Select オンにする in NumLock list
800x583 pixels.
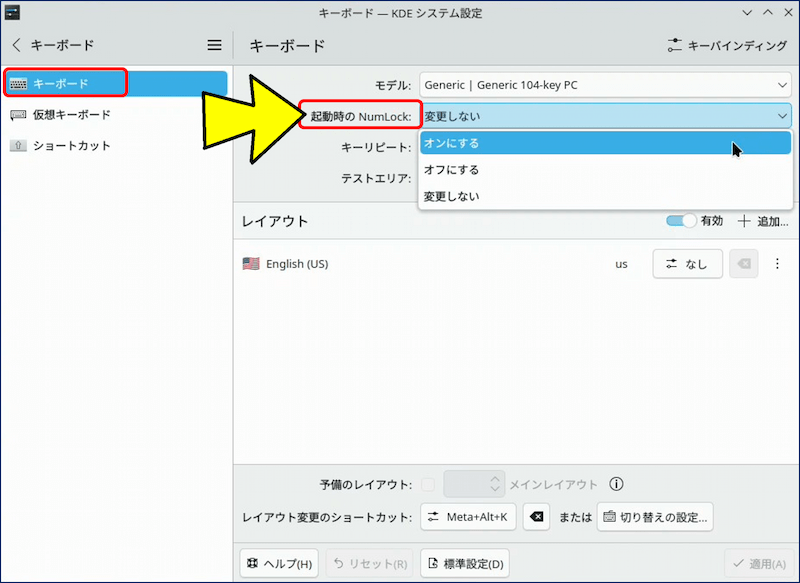605,143
